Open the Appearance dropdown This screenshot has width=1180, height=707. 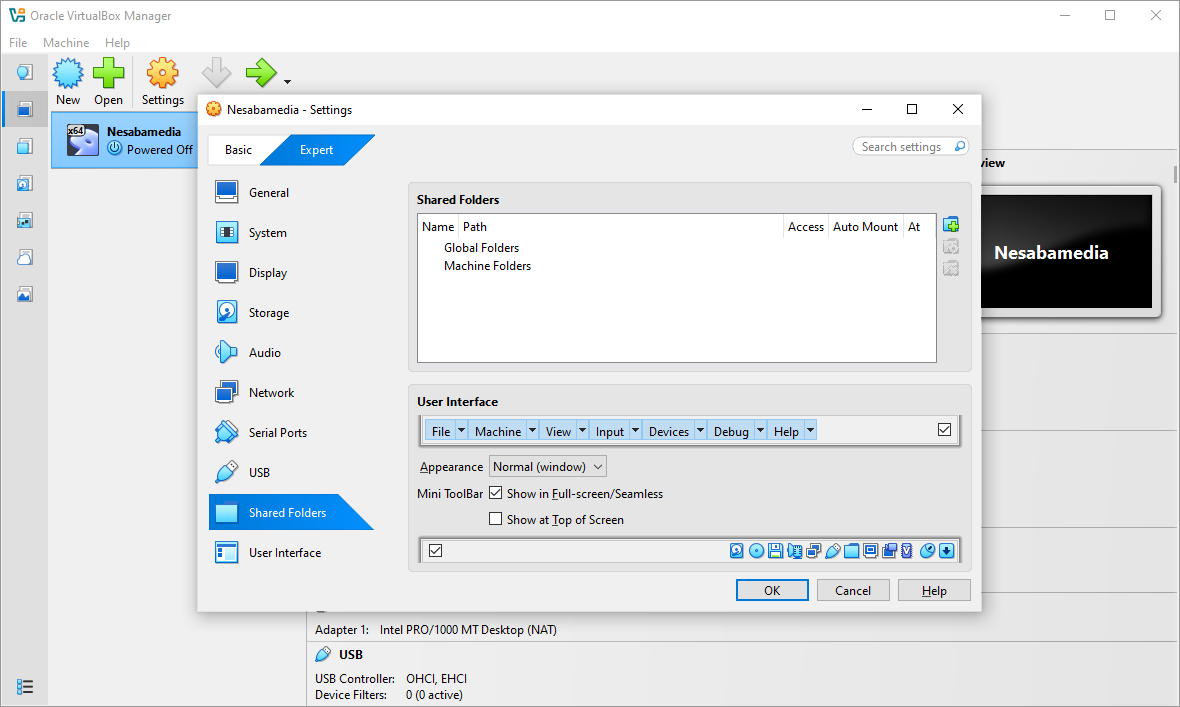pyautogui.click(x=548, y=467)
